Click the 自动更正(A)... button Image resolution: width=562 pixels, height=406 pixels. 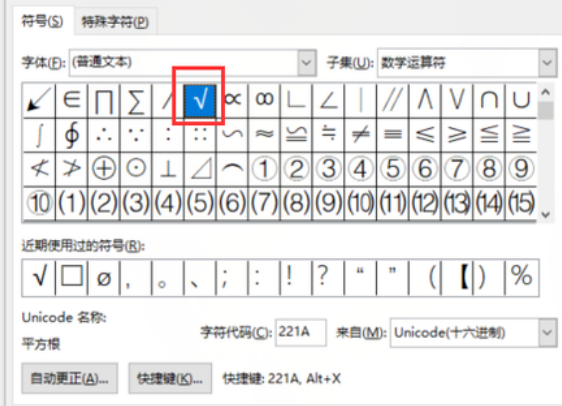69,378
